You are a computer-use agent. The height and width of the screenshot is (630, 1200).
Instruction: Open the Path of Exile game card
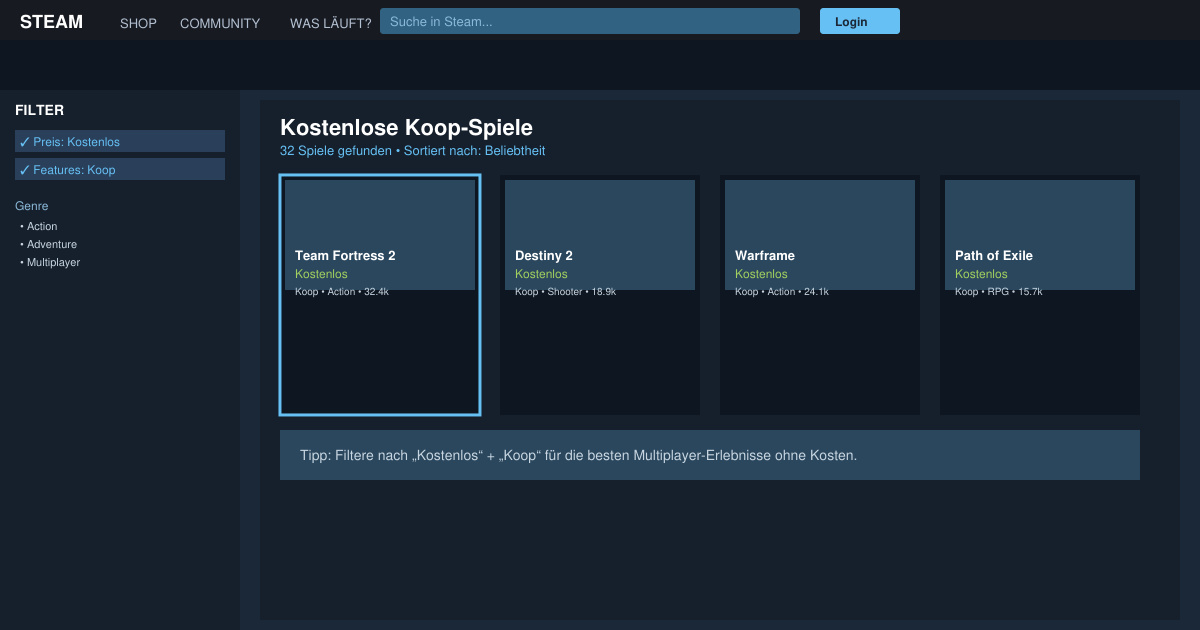[x=1040, y=295]
